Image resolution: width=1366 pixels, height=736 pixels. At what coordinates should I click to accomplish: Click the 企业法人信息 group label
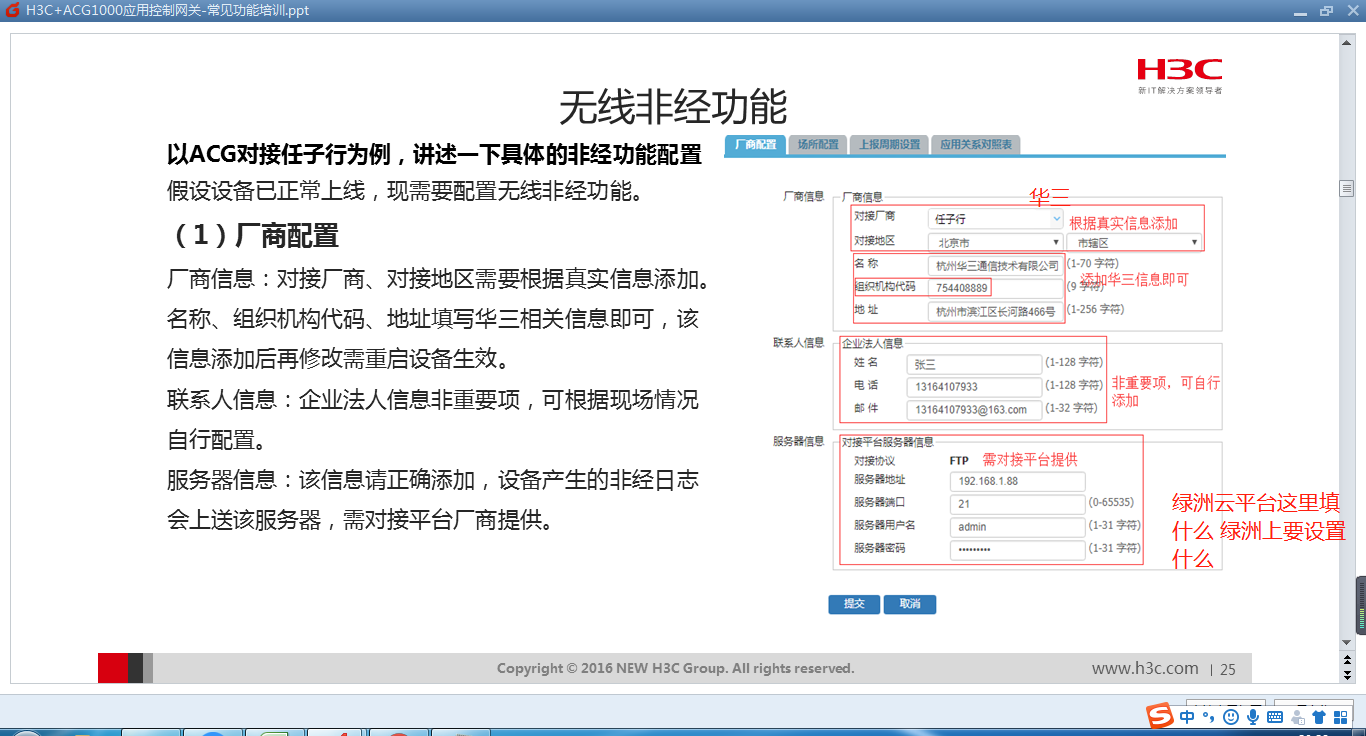[x=872, y=343]
